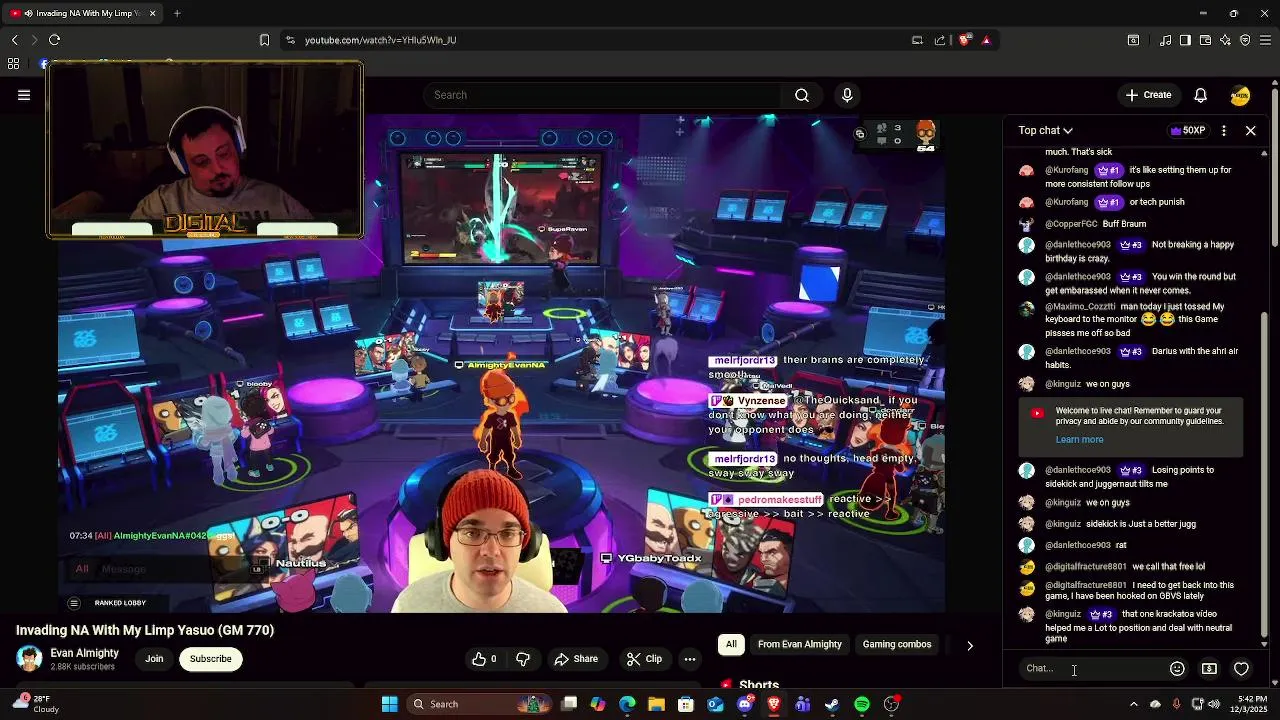Subscribe to Evan Almighty channel

point(210,658)
